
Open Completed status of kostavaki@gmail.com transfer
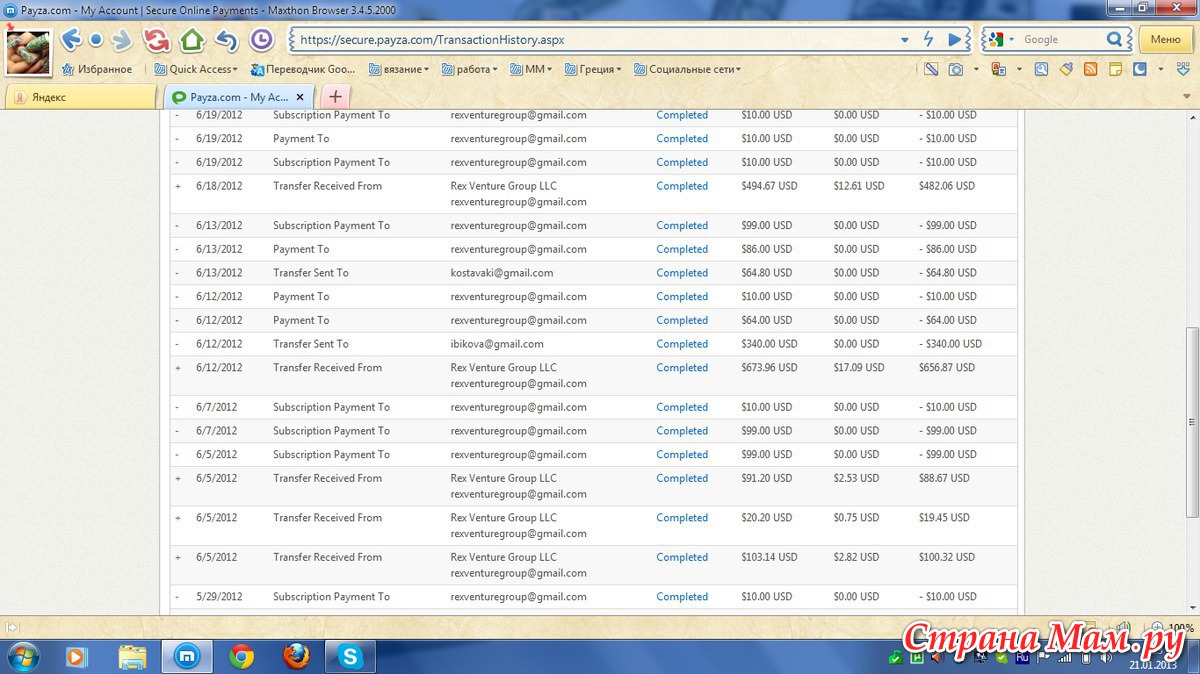682,273
